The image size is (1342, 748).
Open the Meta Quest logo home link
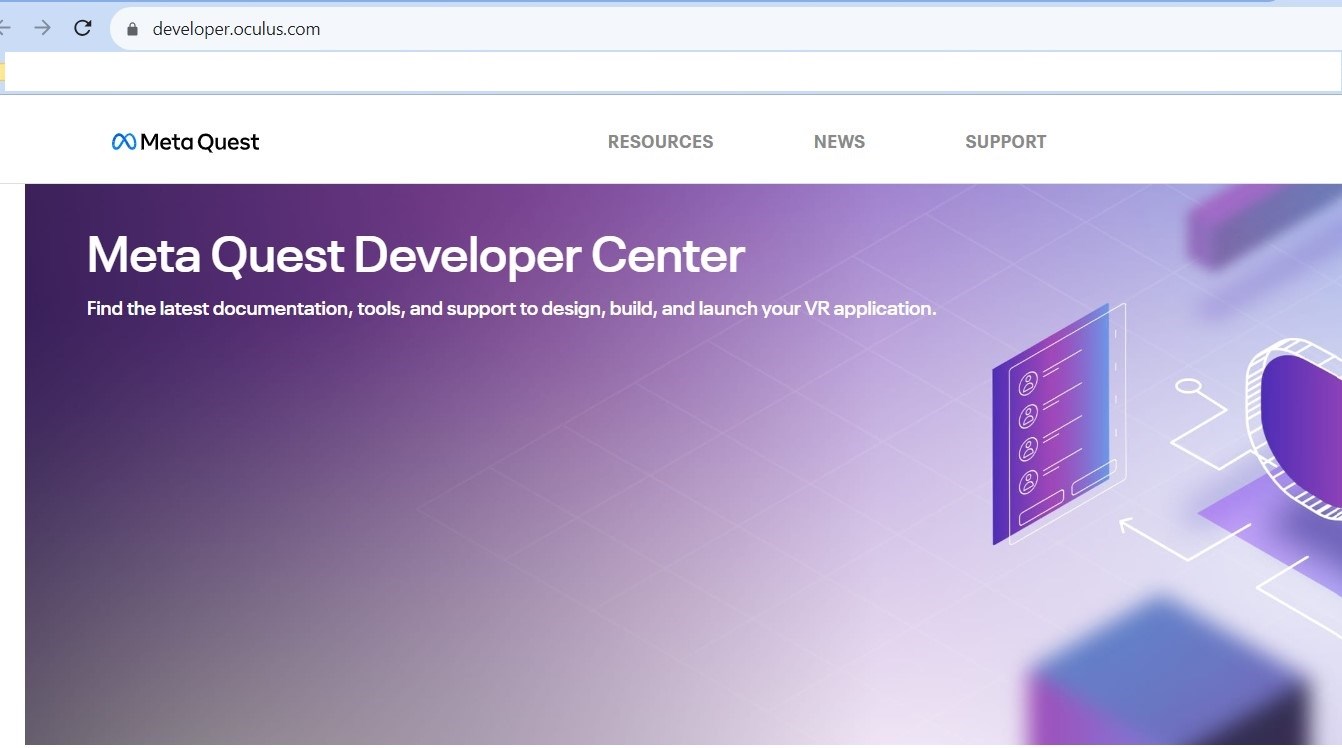[186, 142]
